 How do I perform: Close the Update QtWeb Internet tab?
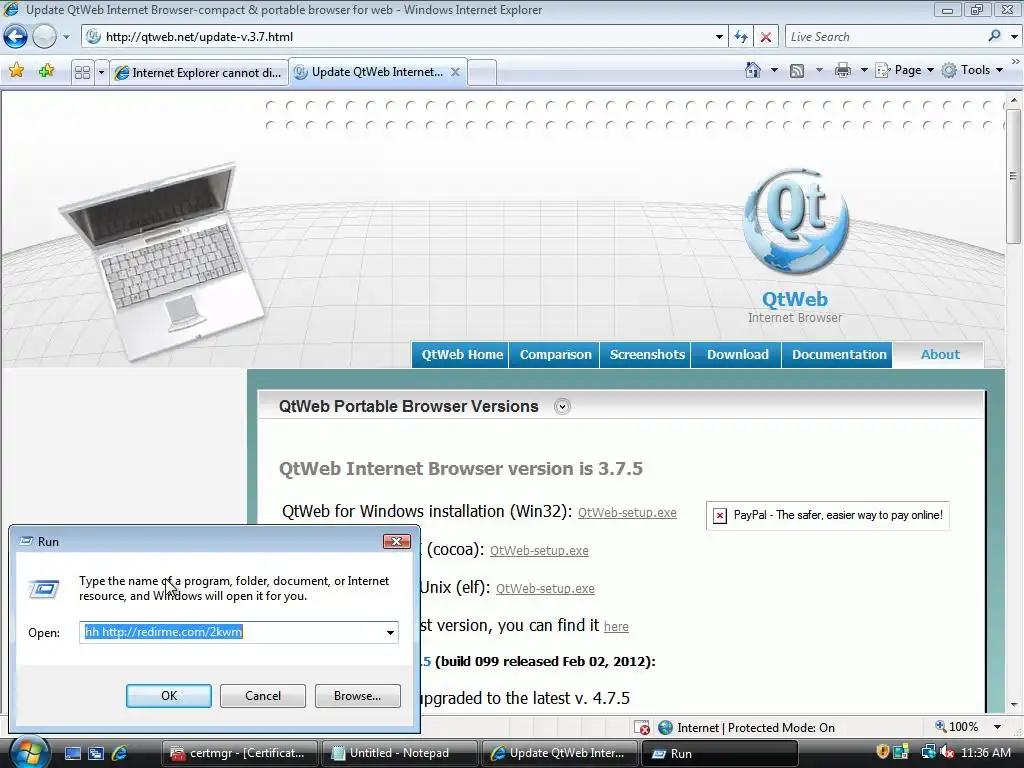(456, 72)
